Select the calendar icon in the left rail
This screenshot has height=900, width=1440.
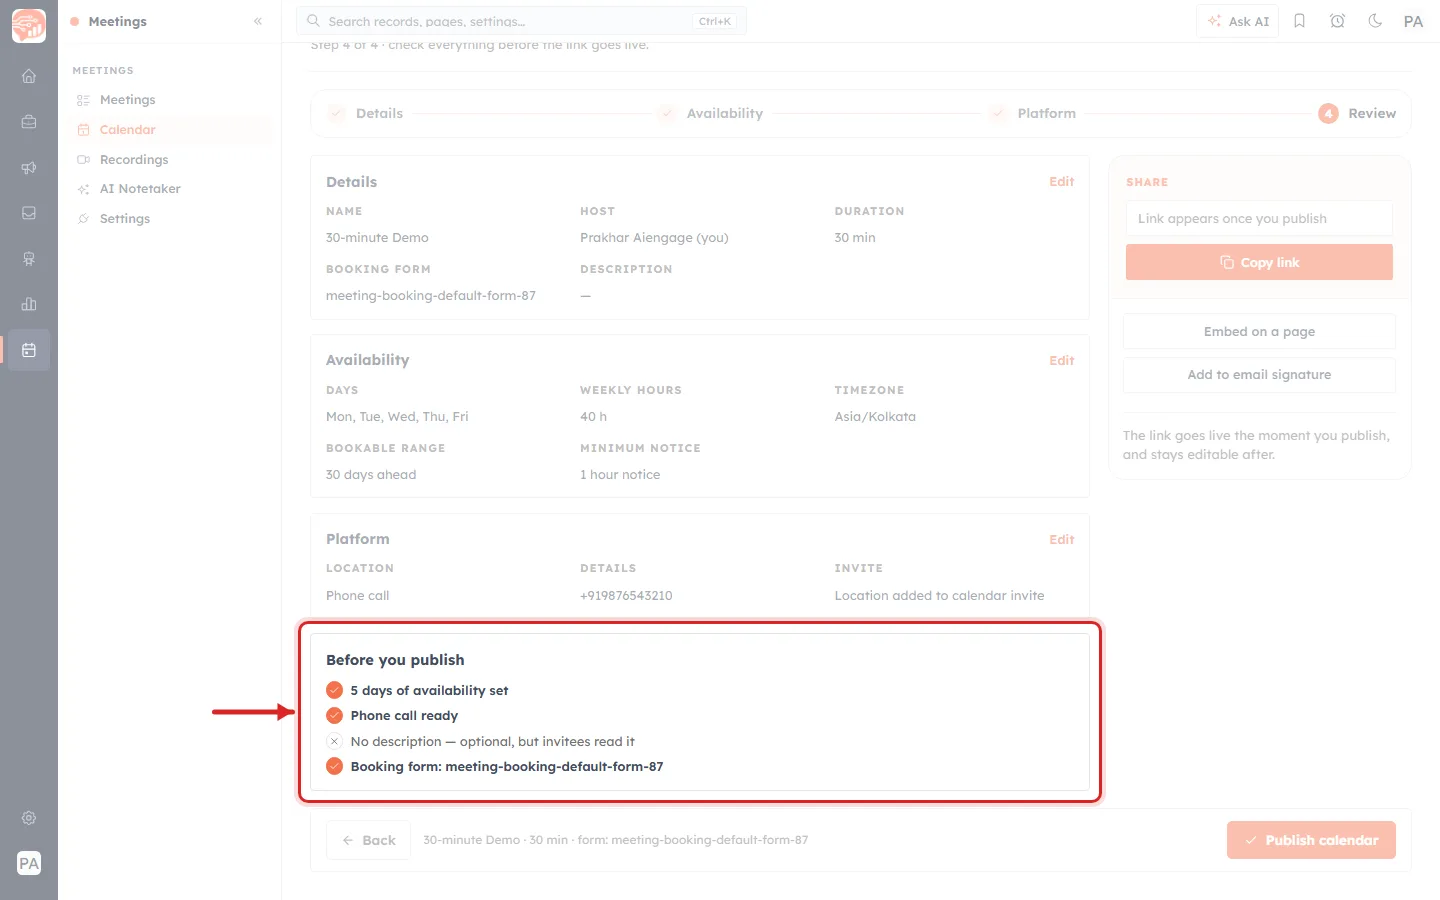pos(29,350)
